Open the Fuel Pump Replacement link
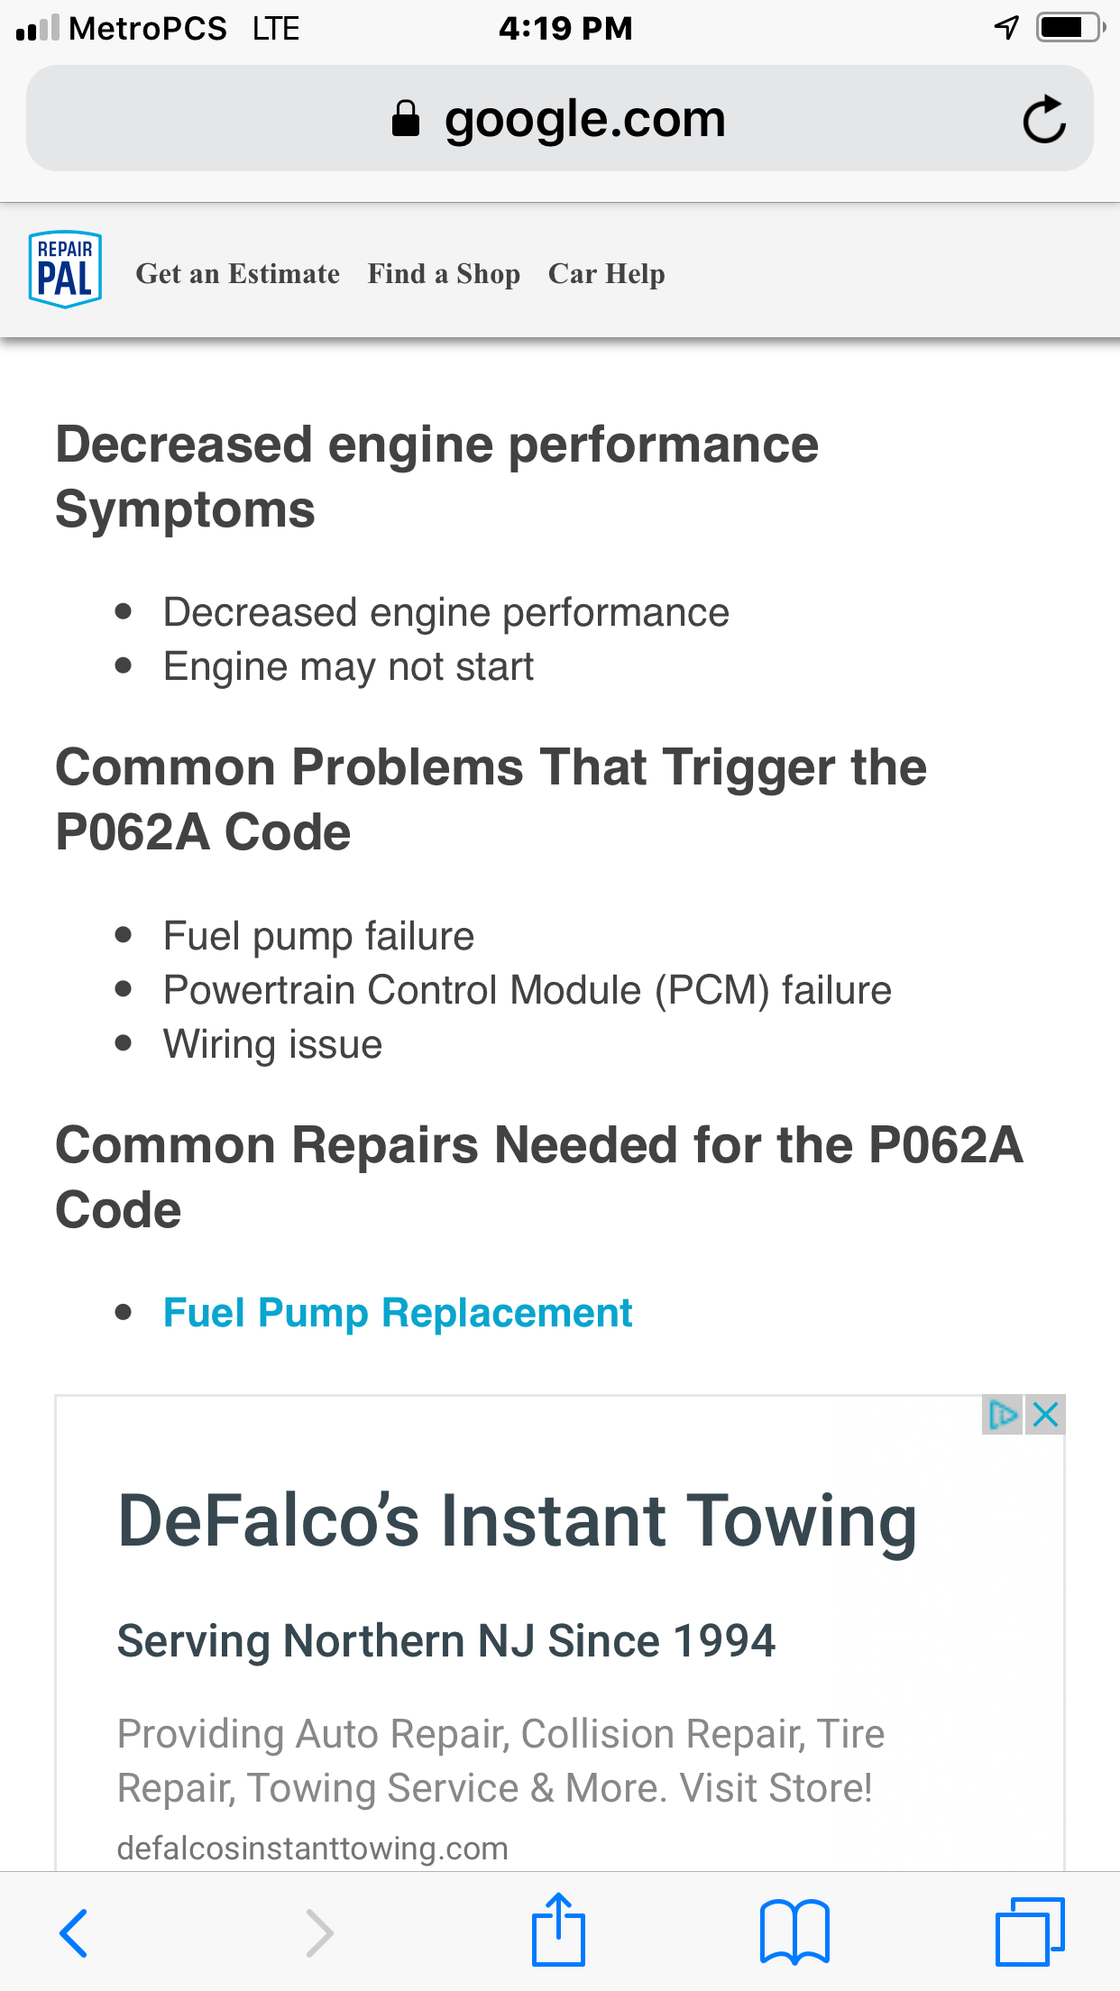Screen dimensions: 1120x1991 (398, 1313)
